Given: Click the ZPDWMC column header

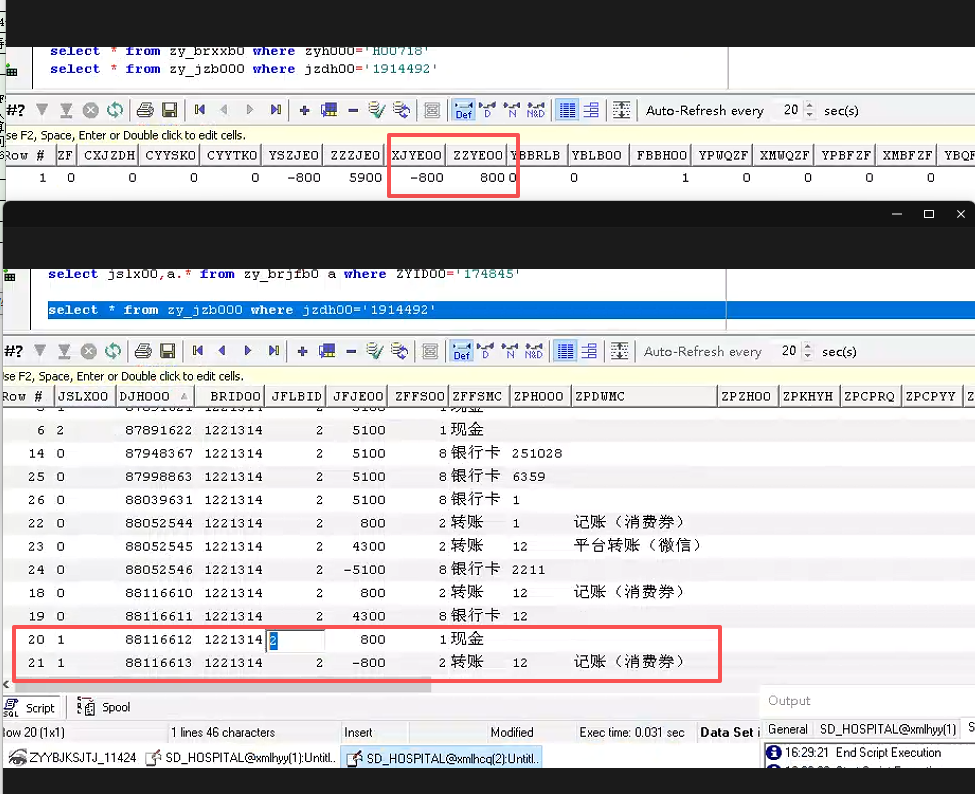Looking at the screenshot, I should point(644,397).
